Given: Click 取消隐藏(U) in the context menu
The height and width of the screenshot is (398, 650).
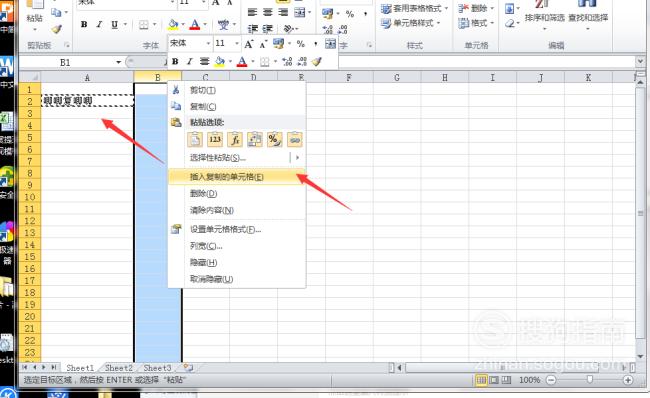Looking at the screenshot, I should pos(237,279).
